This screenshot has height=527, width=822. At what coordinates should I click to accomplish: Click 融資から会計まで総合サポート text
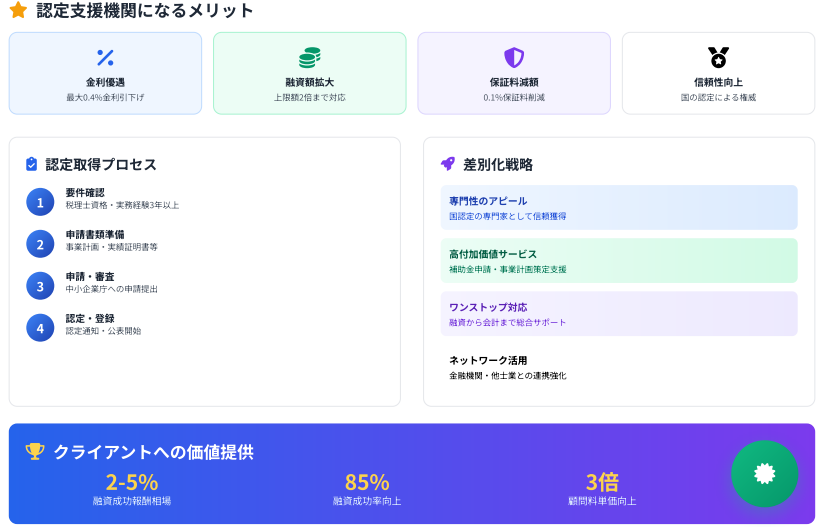507,322
